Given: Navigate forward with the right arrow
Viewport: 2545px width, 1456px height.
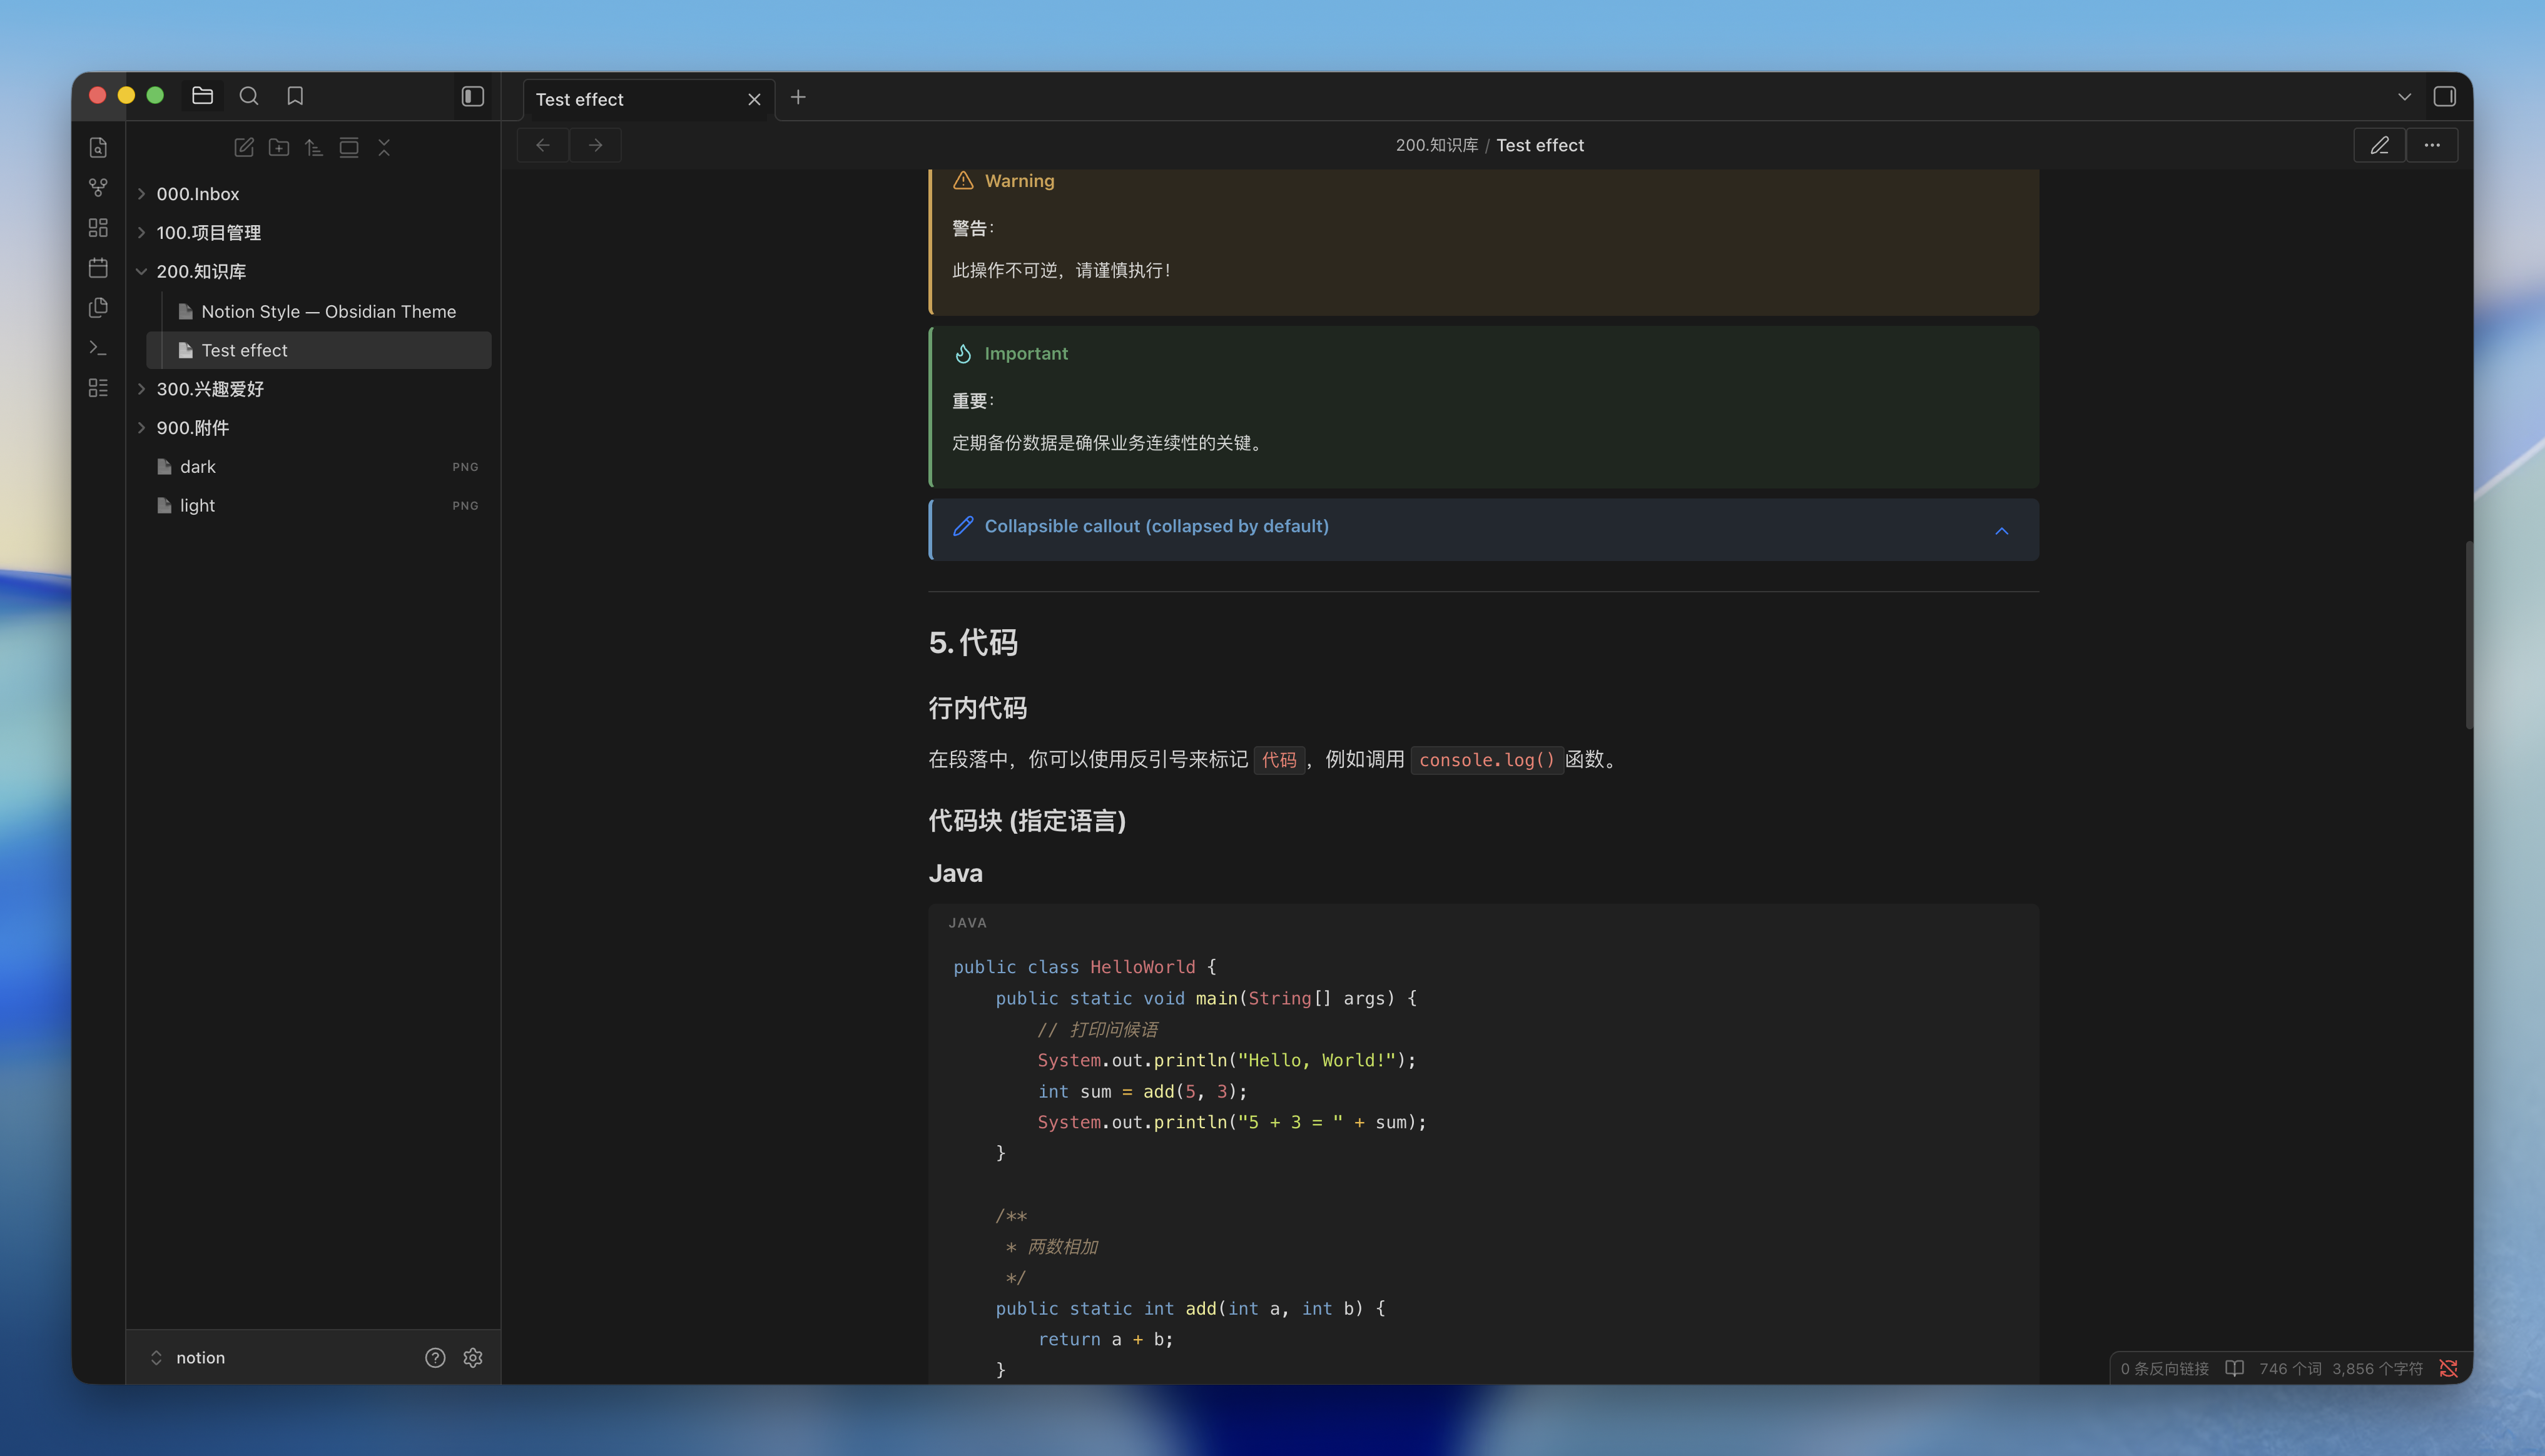Looking at the screenshot, I should [596, 146].
